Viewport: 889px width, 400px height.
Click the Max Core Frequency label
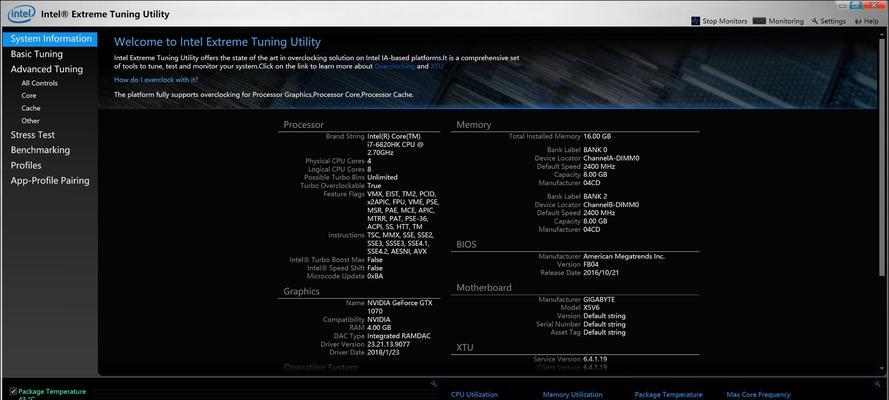click(758, 394)
